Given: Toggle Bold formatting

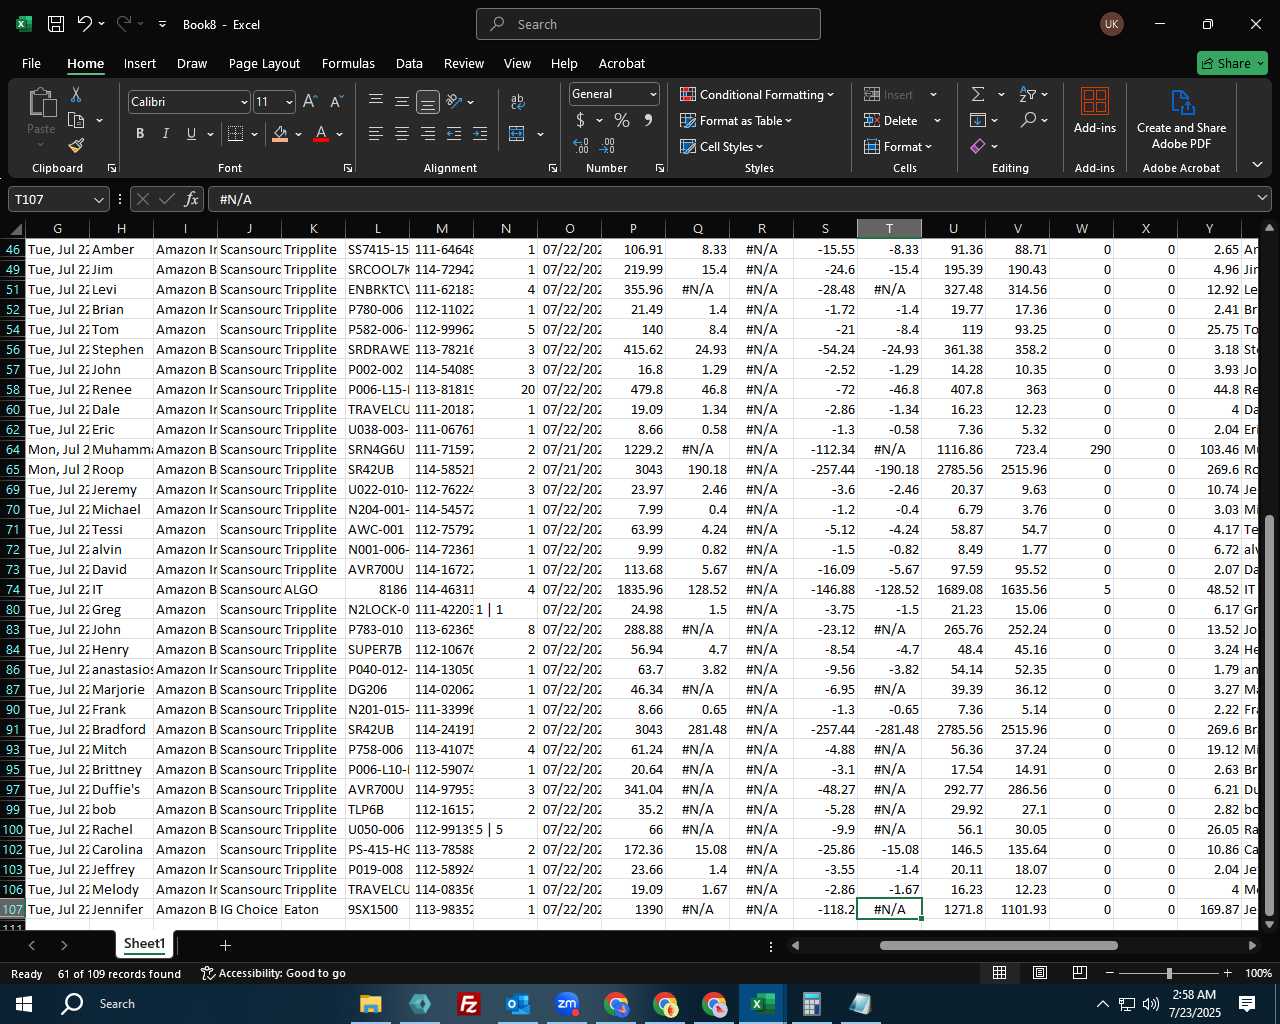Looking at the screenshot, I should coord(140,134).
